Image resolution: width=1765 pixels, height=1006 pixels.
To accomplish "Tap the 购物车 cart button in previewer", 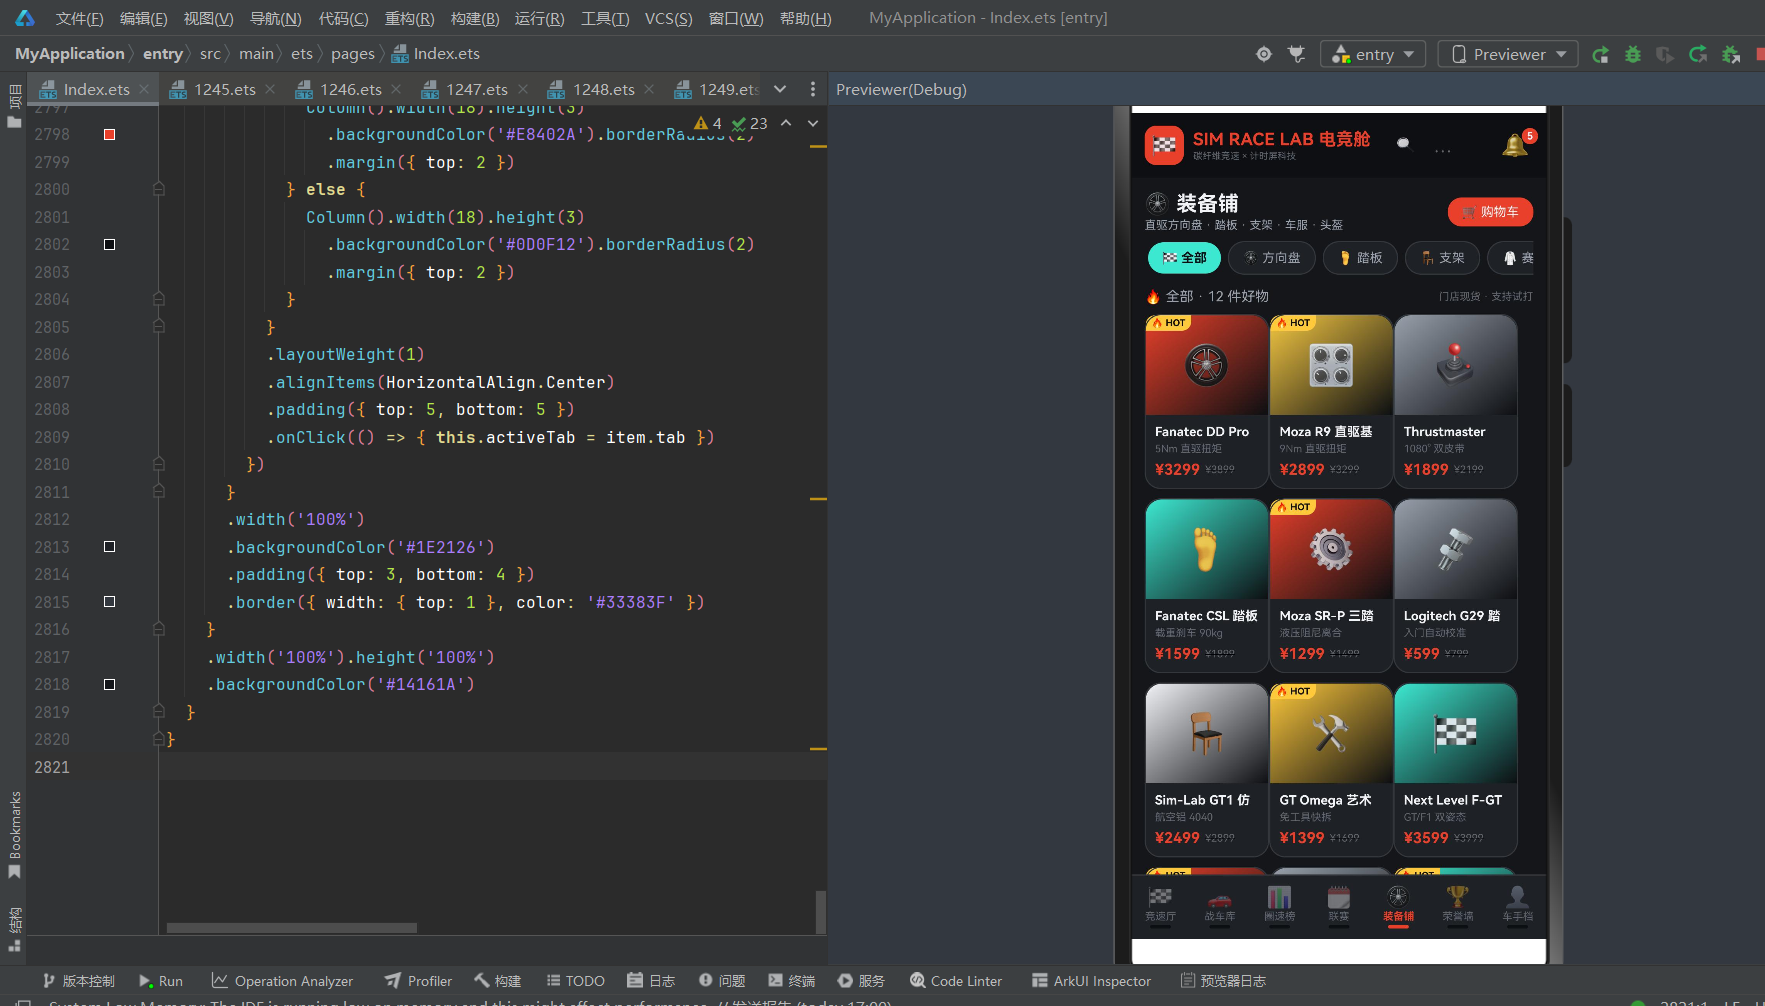I will (x=1490, y=212).
